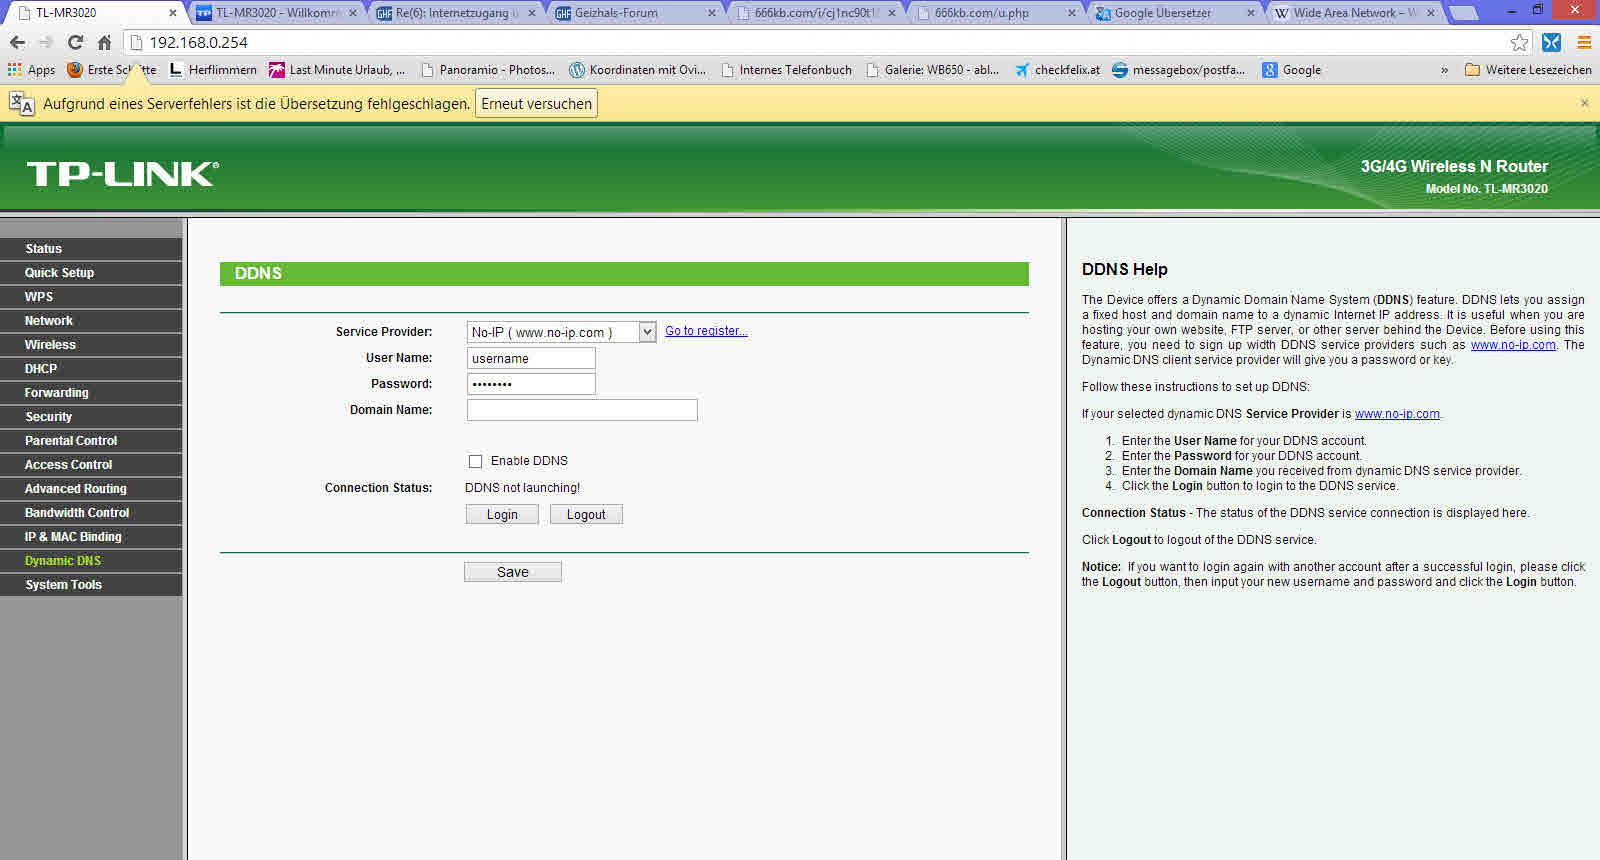Open the first www.no-ip.com help link
Viewport: 1600px width, 860px height.
click(1513, 345)
